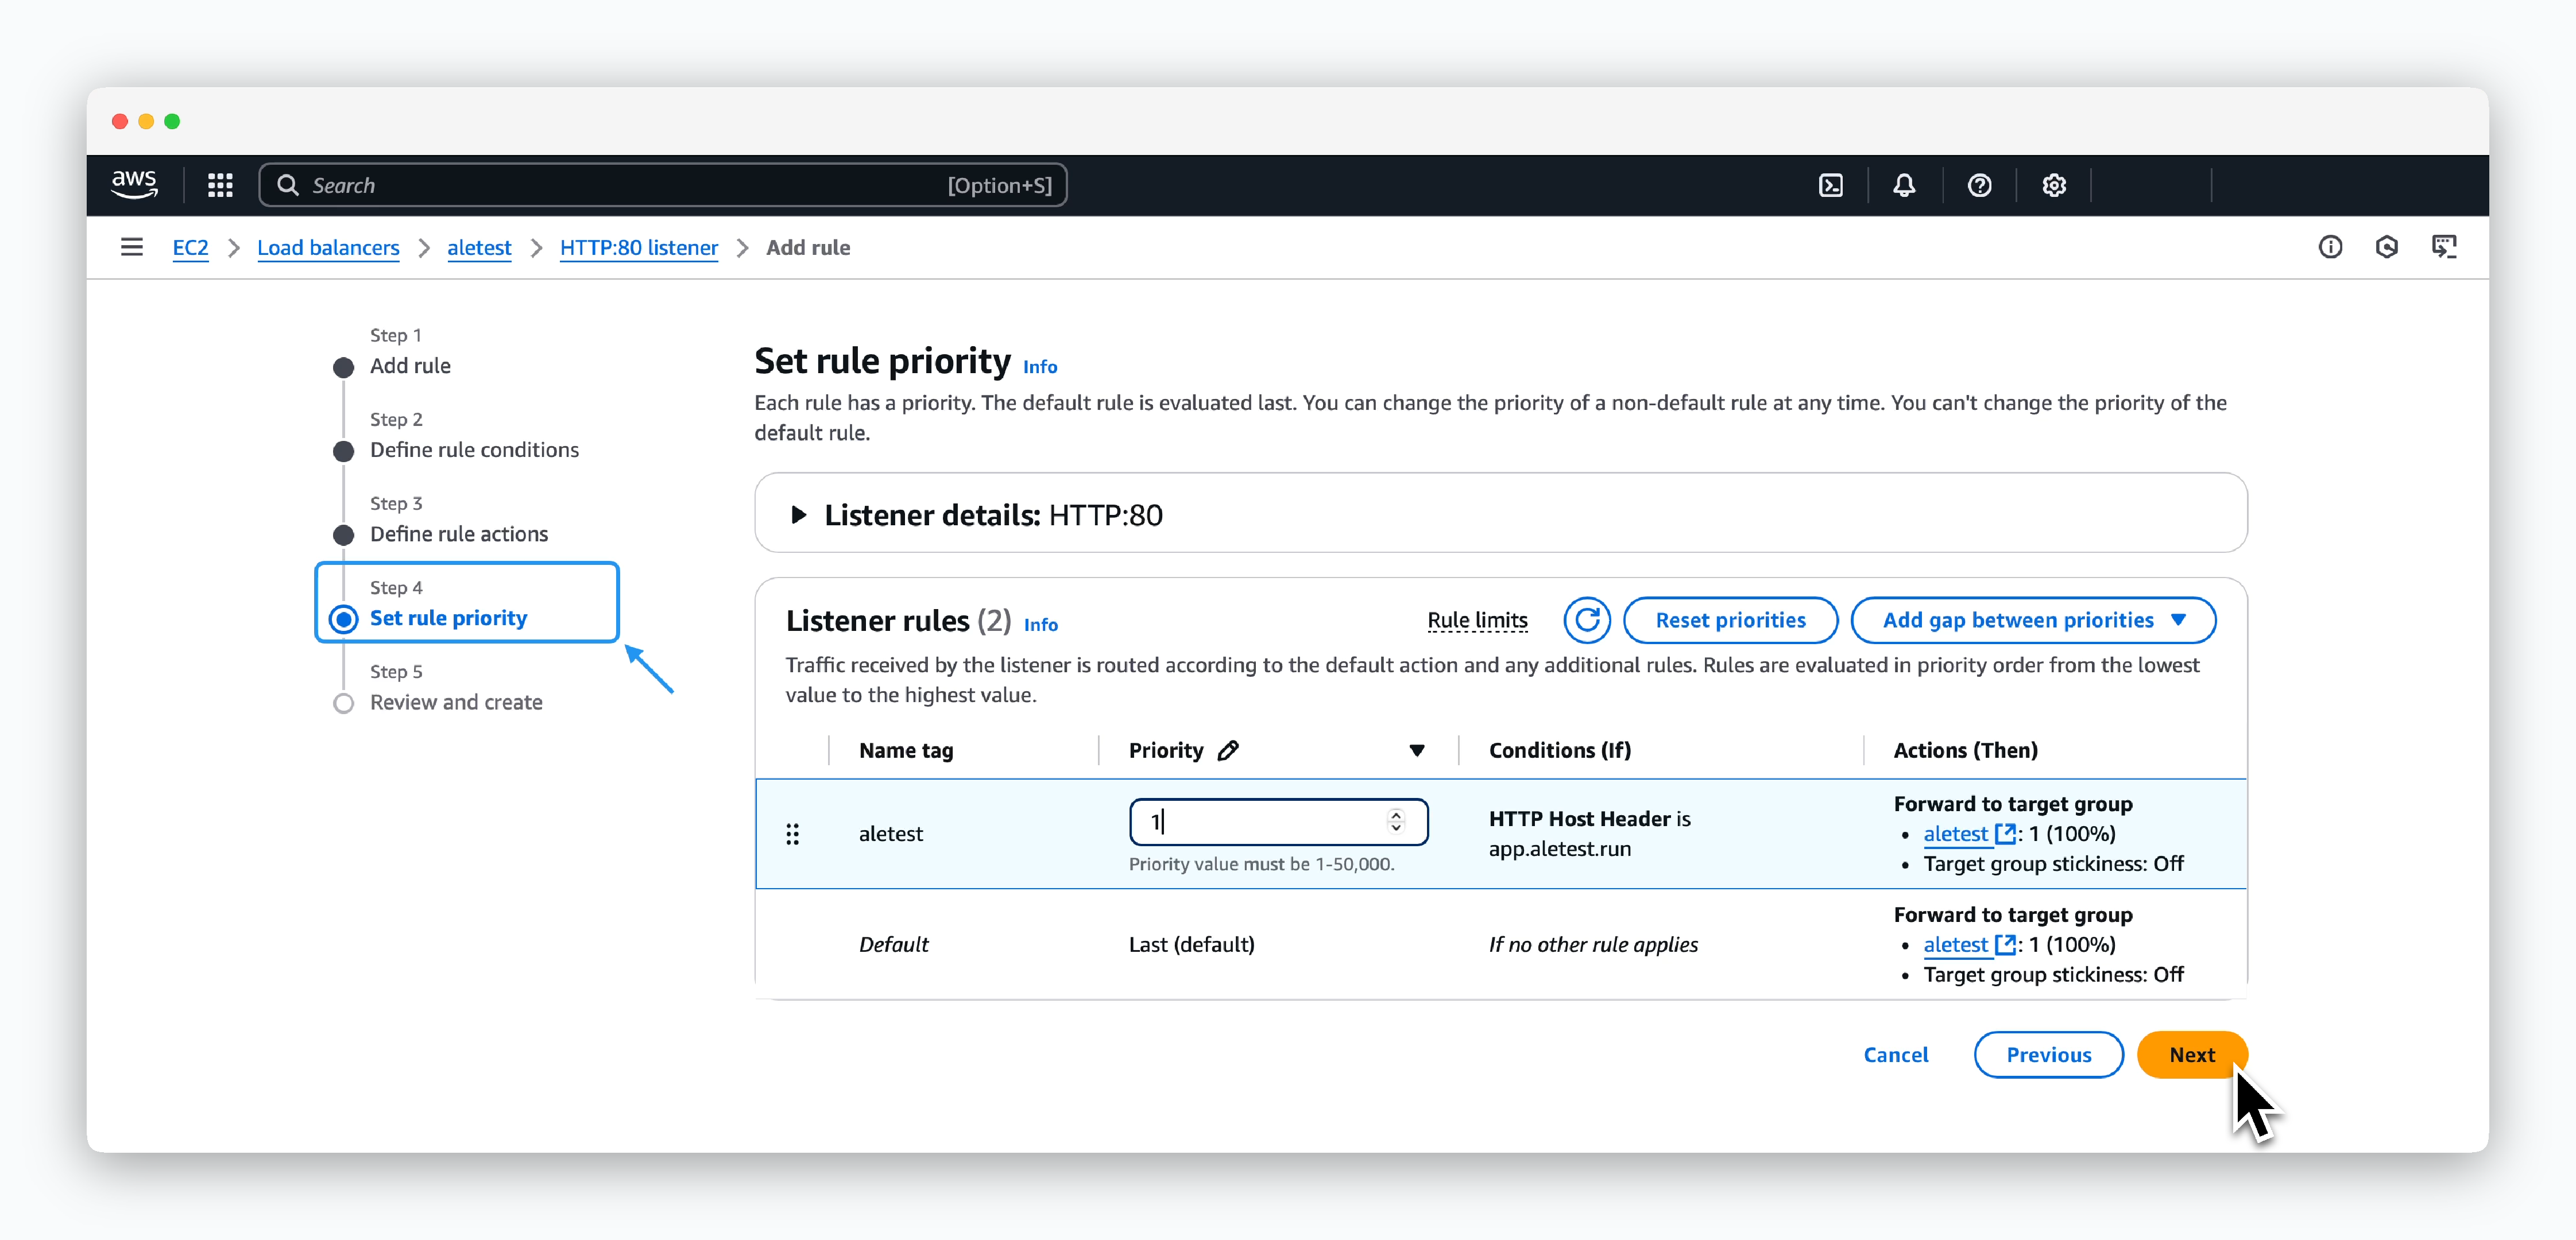Click the search magnifier icon

click(x=288, y=185)
